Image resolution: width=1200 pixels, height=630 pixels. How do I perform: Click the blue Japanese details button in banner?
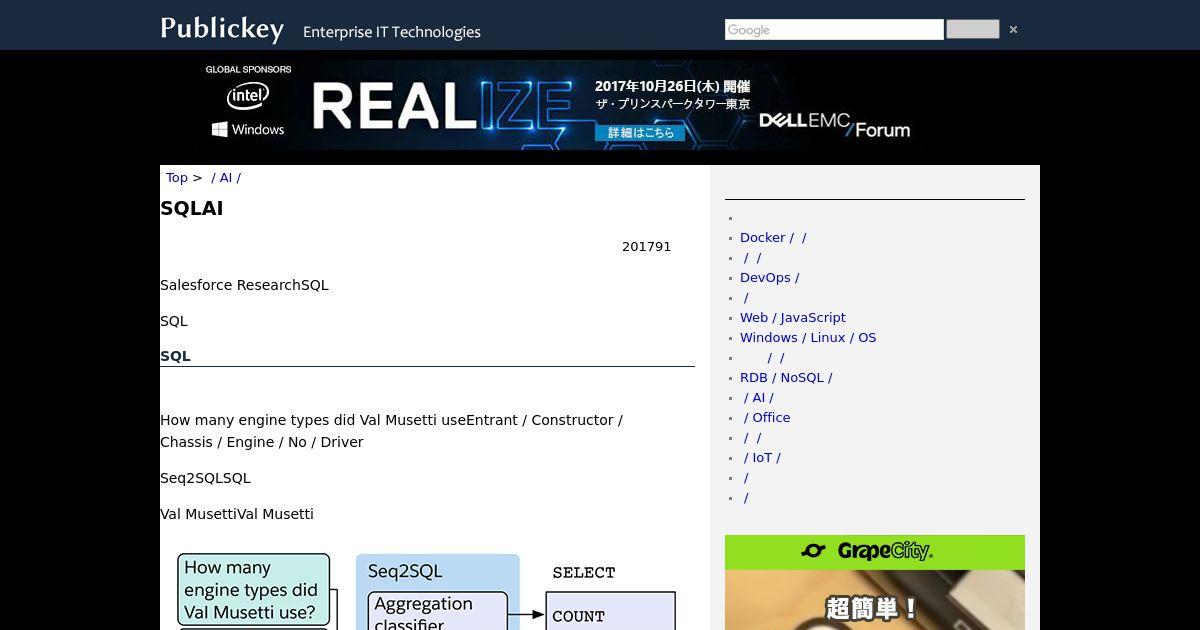641,132
